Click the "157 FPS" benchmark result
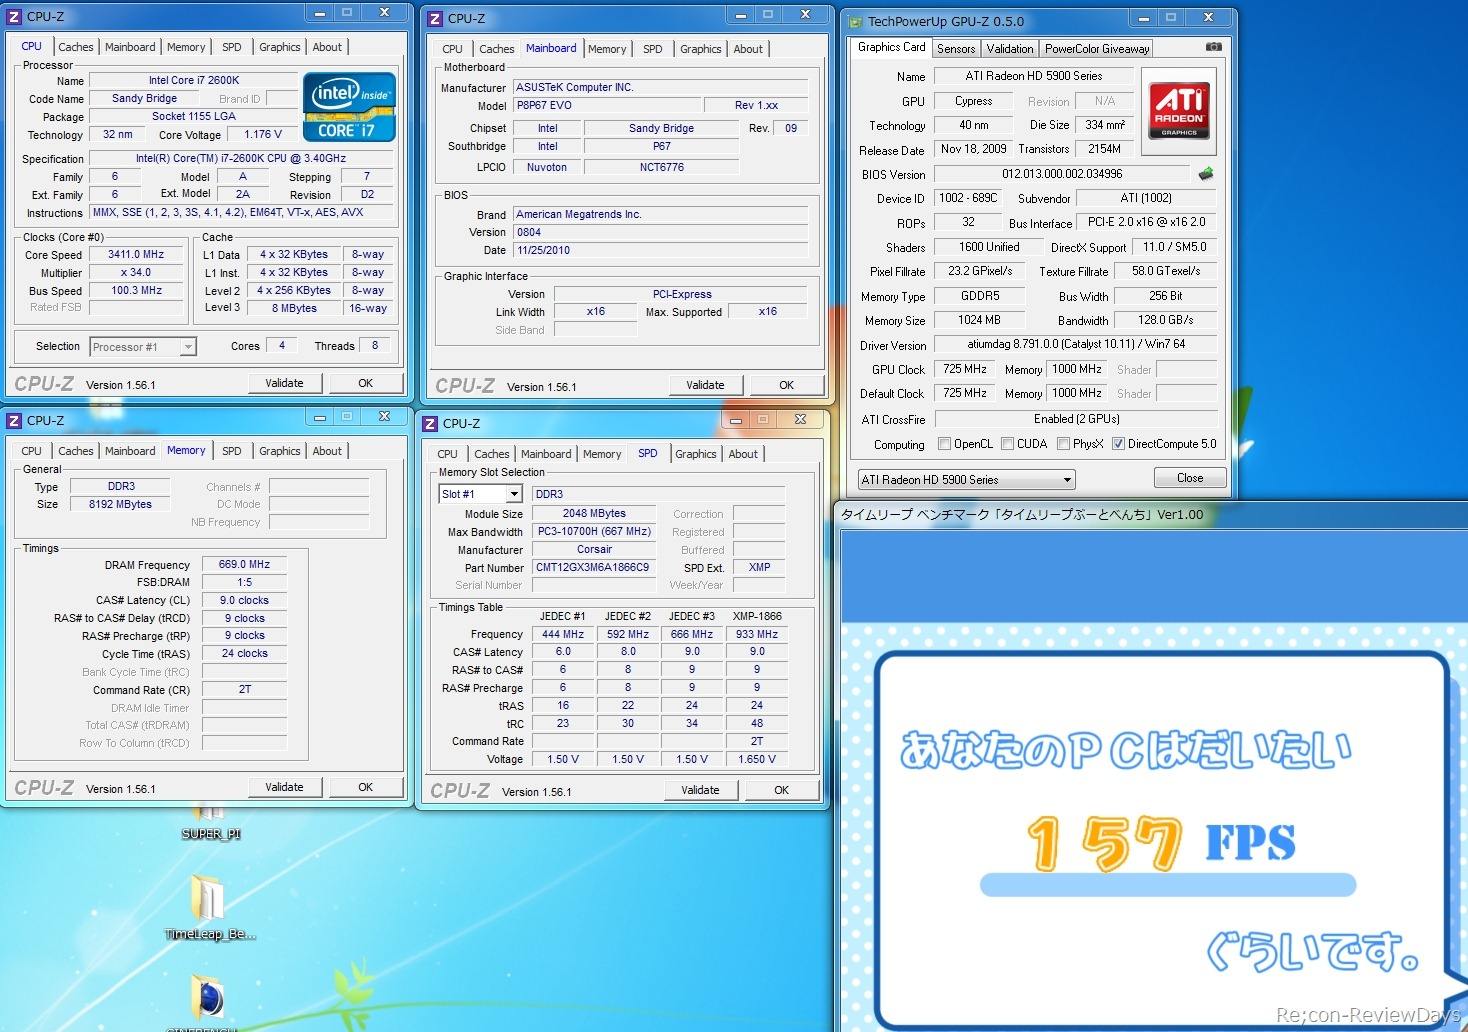This screenshot has width=1468, height=1032. 1160,843
